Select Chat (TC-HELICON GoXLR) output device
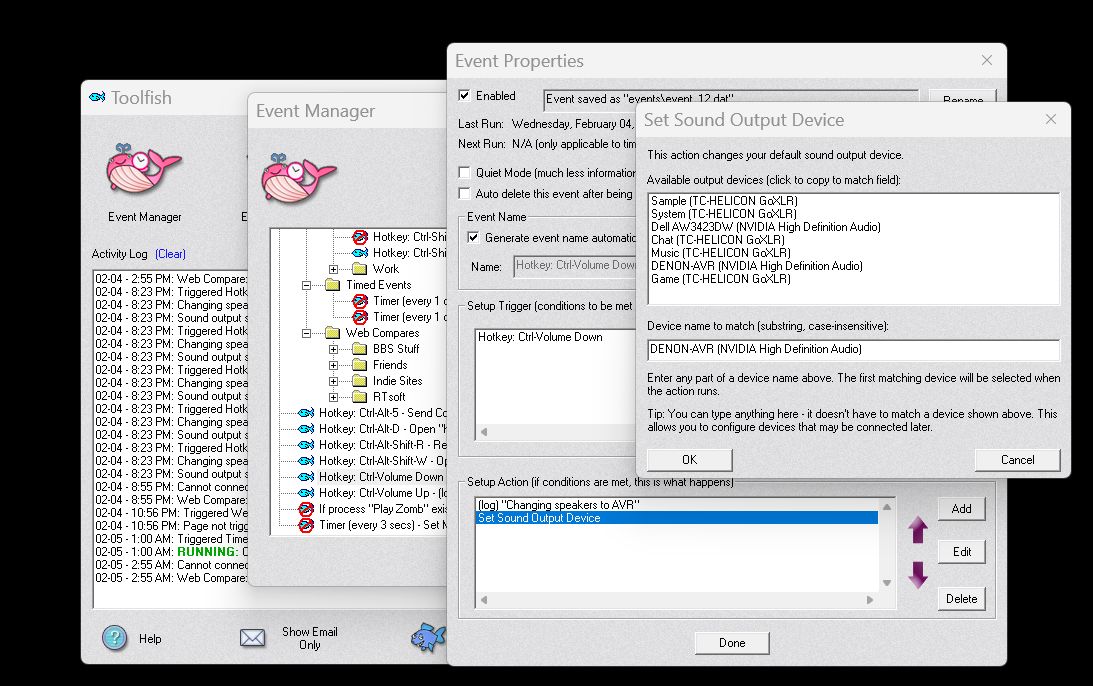 click(717, 240)
